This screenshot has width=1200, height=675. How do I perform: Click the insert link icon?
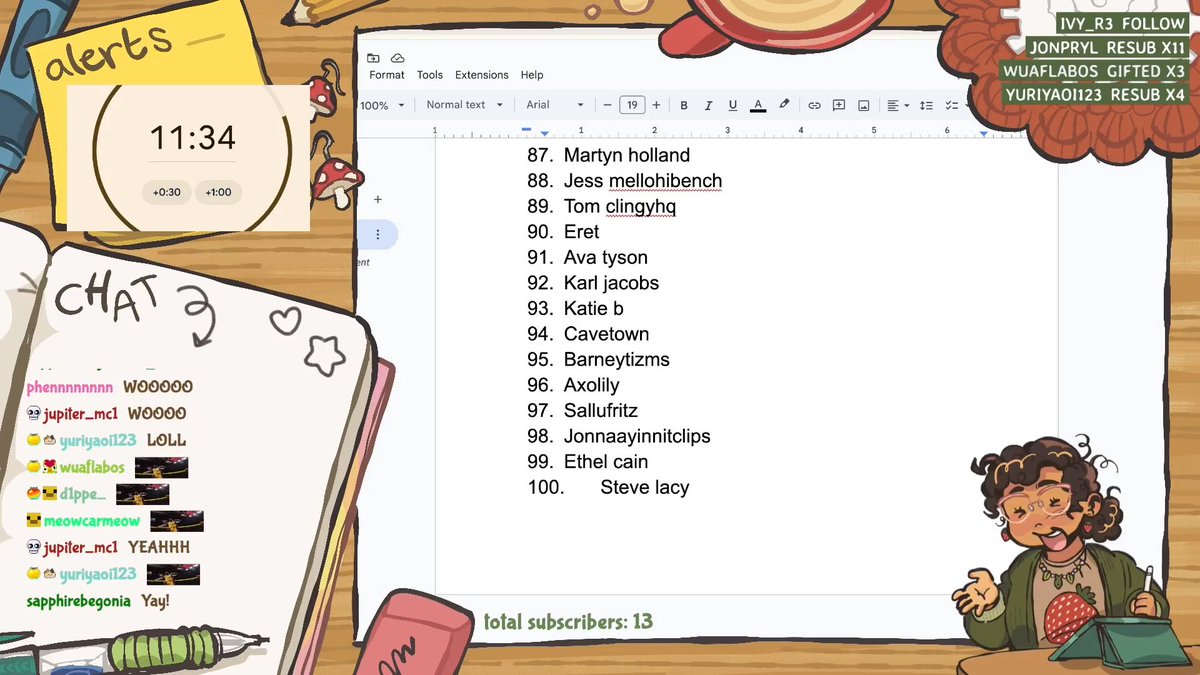(814, 105)
